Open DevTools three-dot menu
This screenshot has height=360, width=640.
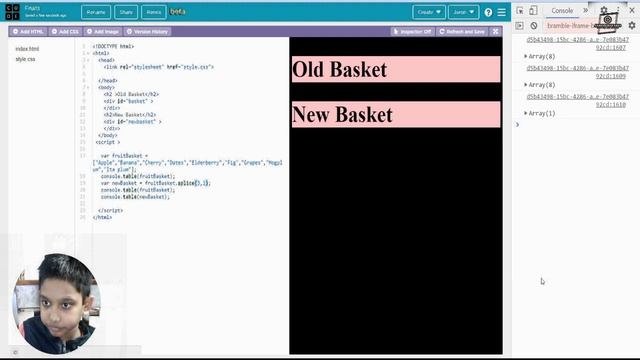pos(618,11)
